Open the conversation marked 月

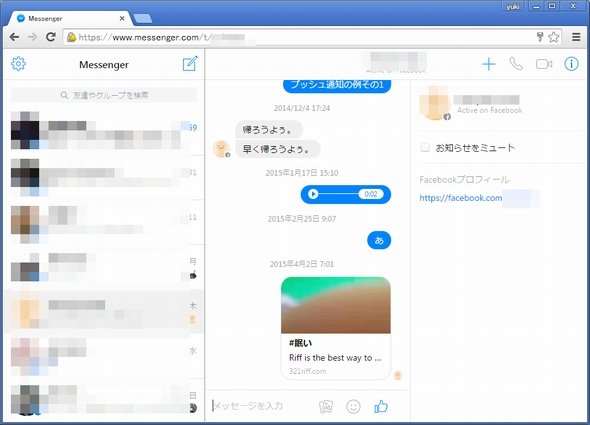[103, 267]
